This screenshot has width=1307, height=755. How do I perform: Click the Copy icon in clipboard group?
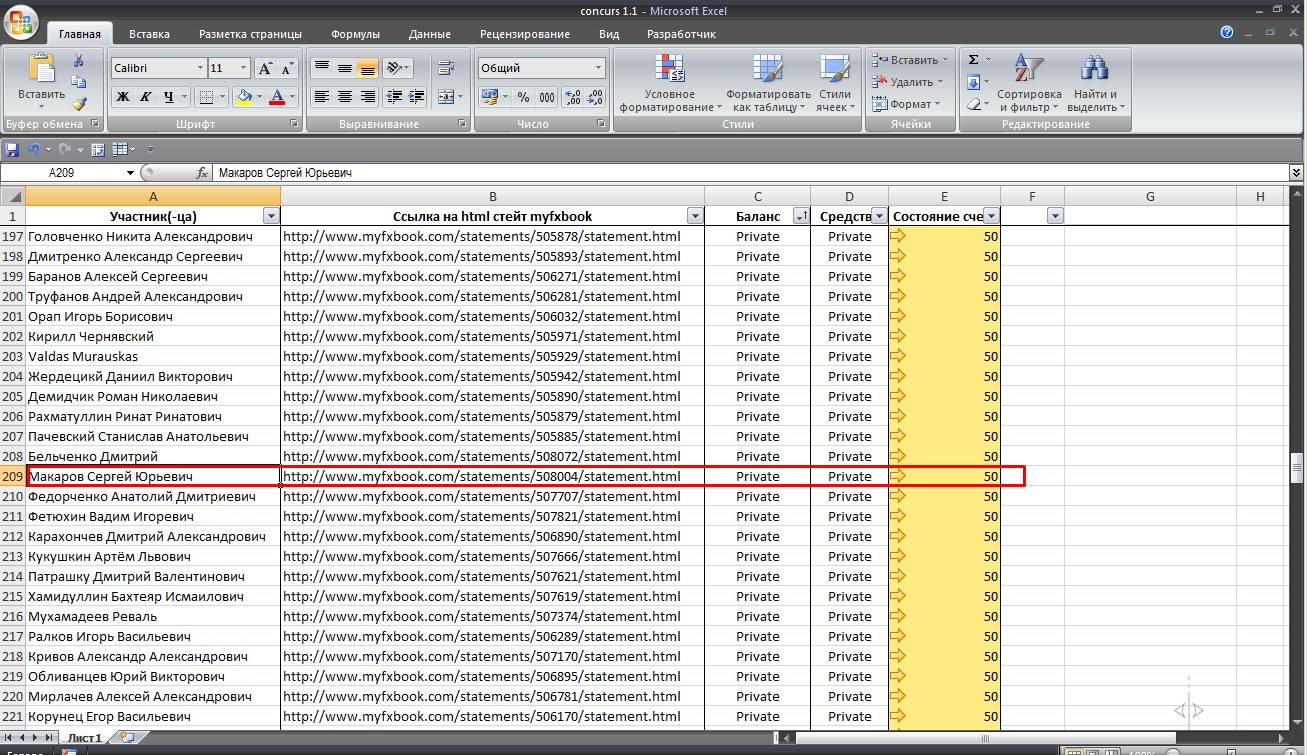coord(79,82)
